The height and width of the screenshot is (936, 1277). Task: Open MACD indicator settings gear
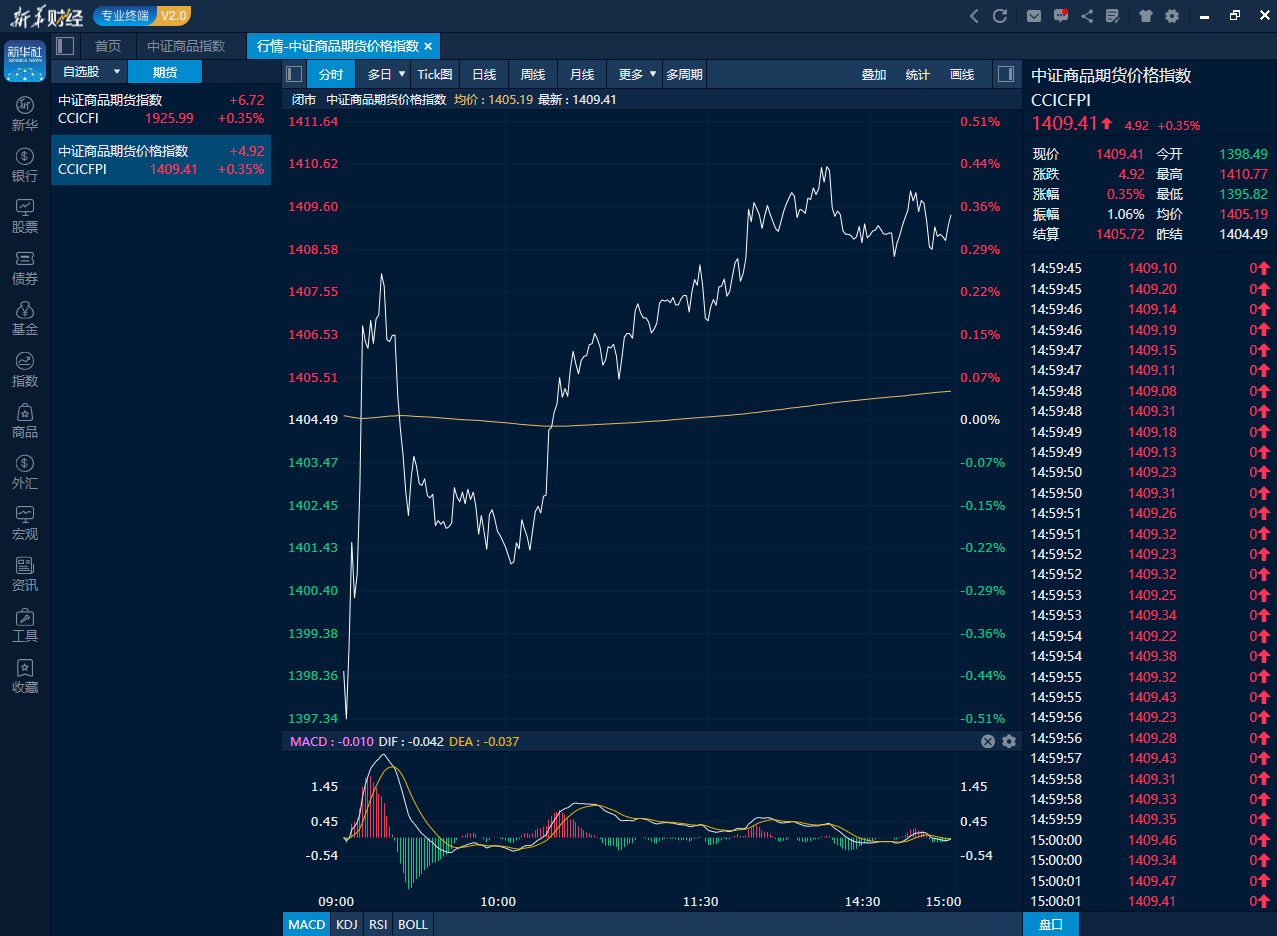[x=1009, y=741]
